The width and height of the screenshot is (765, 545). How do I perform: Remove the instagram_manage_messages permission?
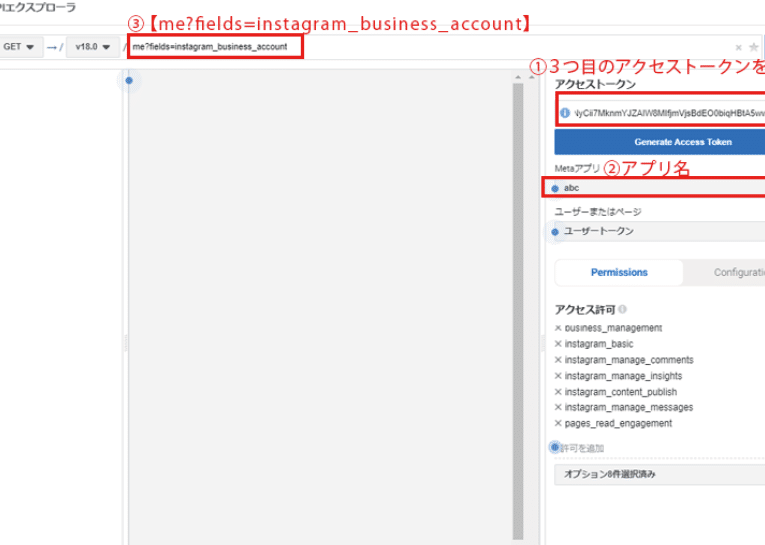click(558, 408)
